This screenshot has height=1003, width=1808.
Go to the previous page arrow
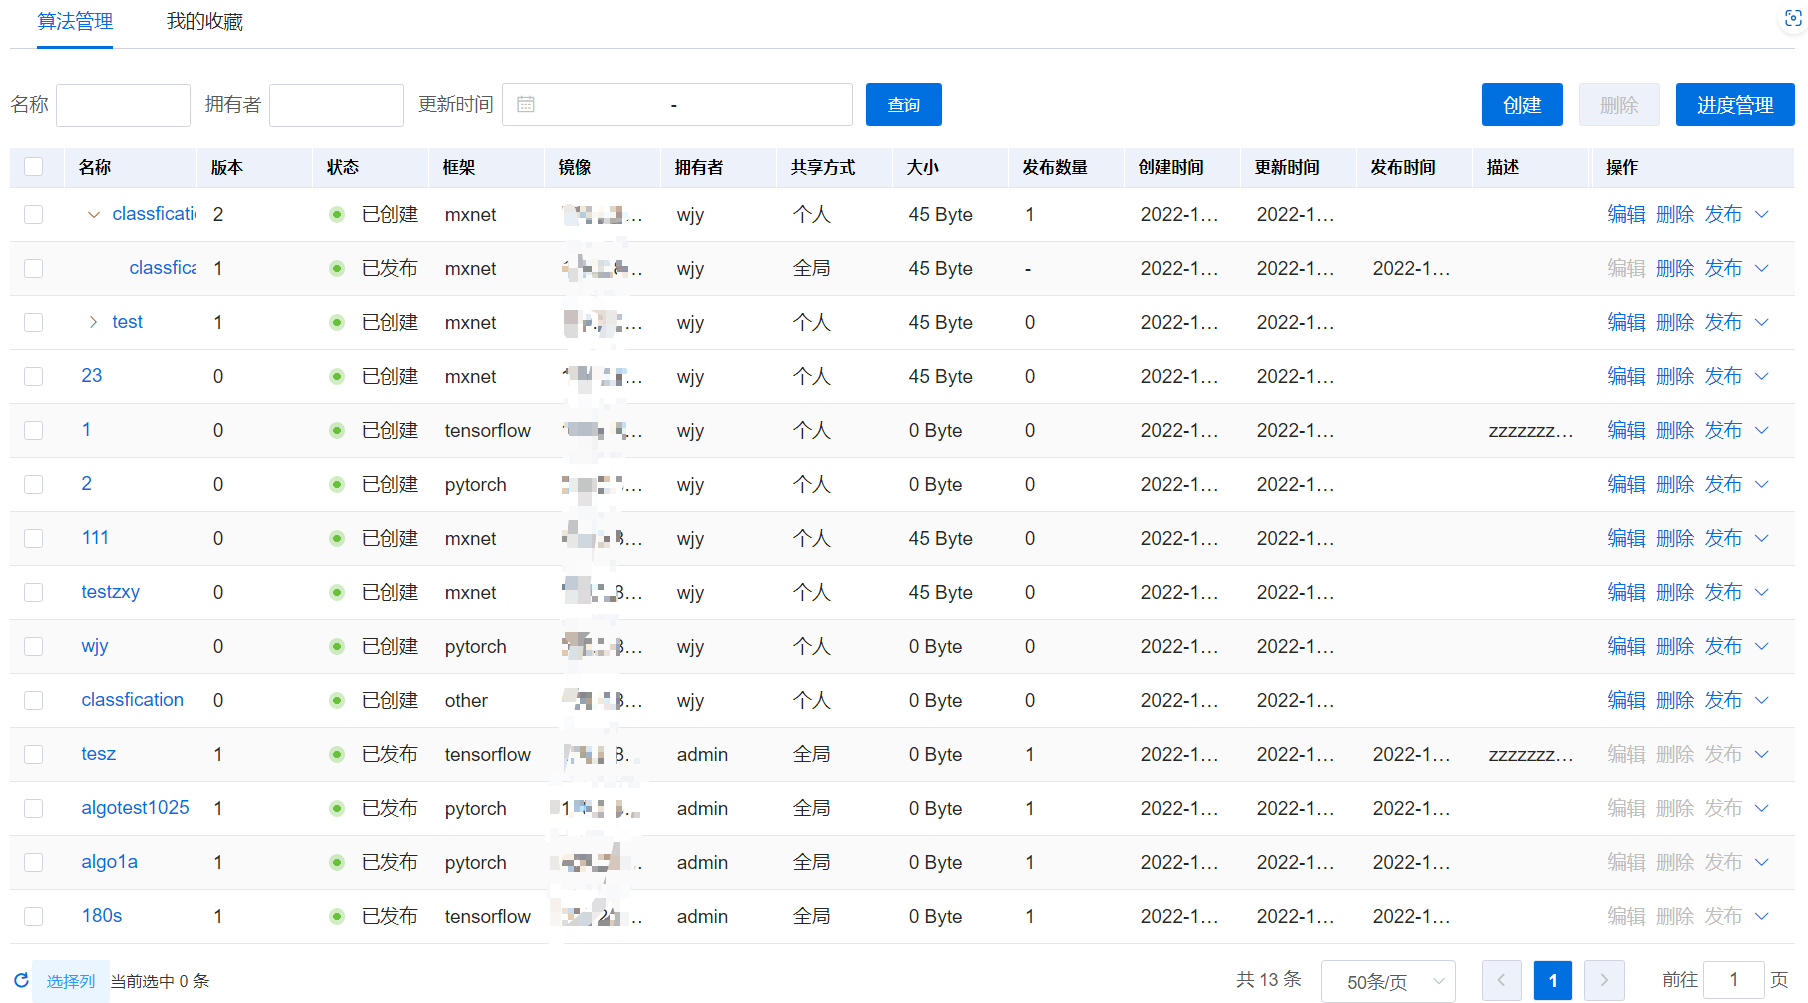click(x=1501, y=981)
